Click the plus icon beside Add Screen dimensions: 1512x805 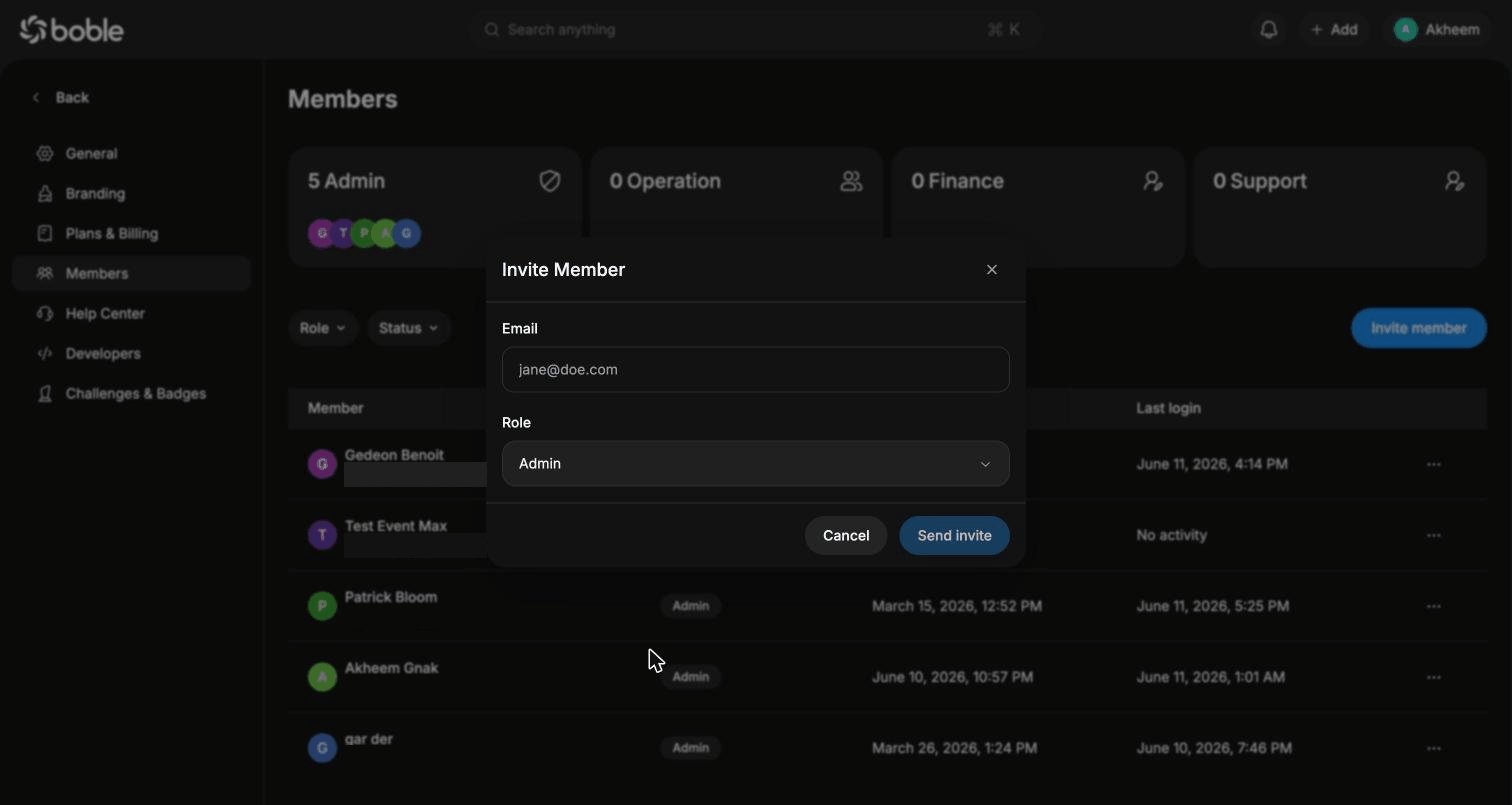pos(1317,30)
